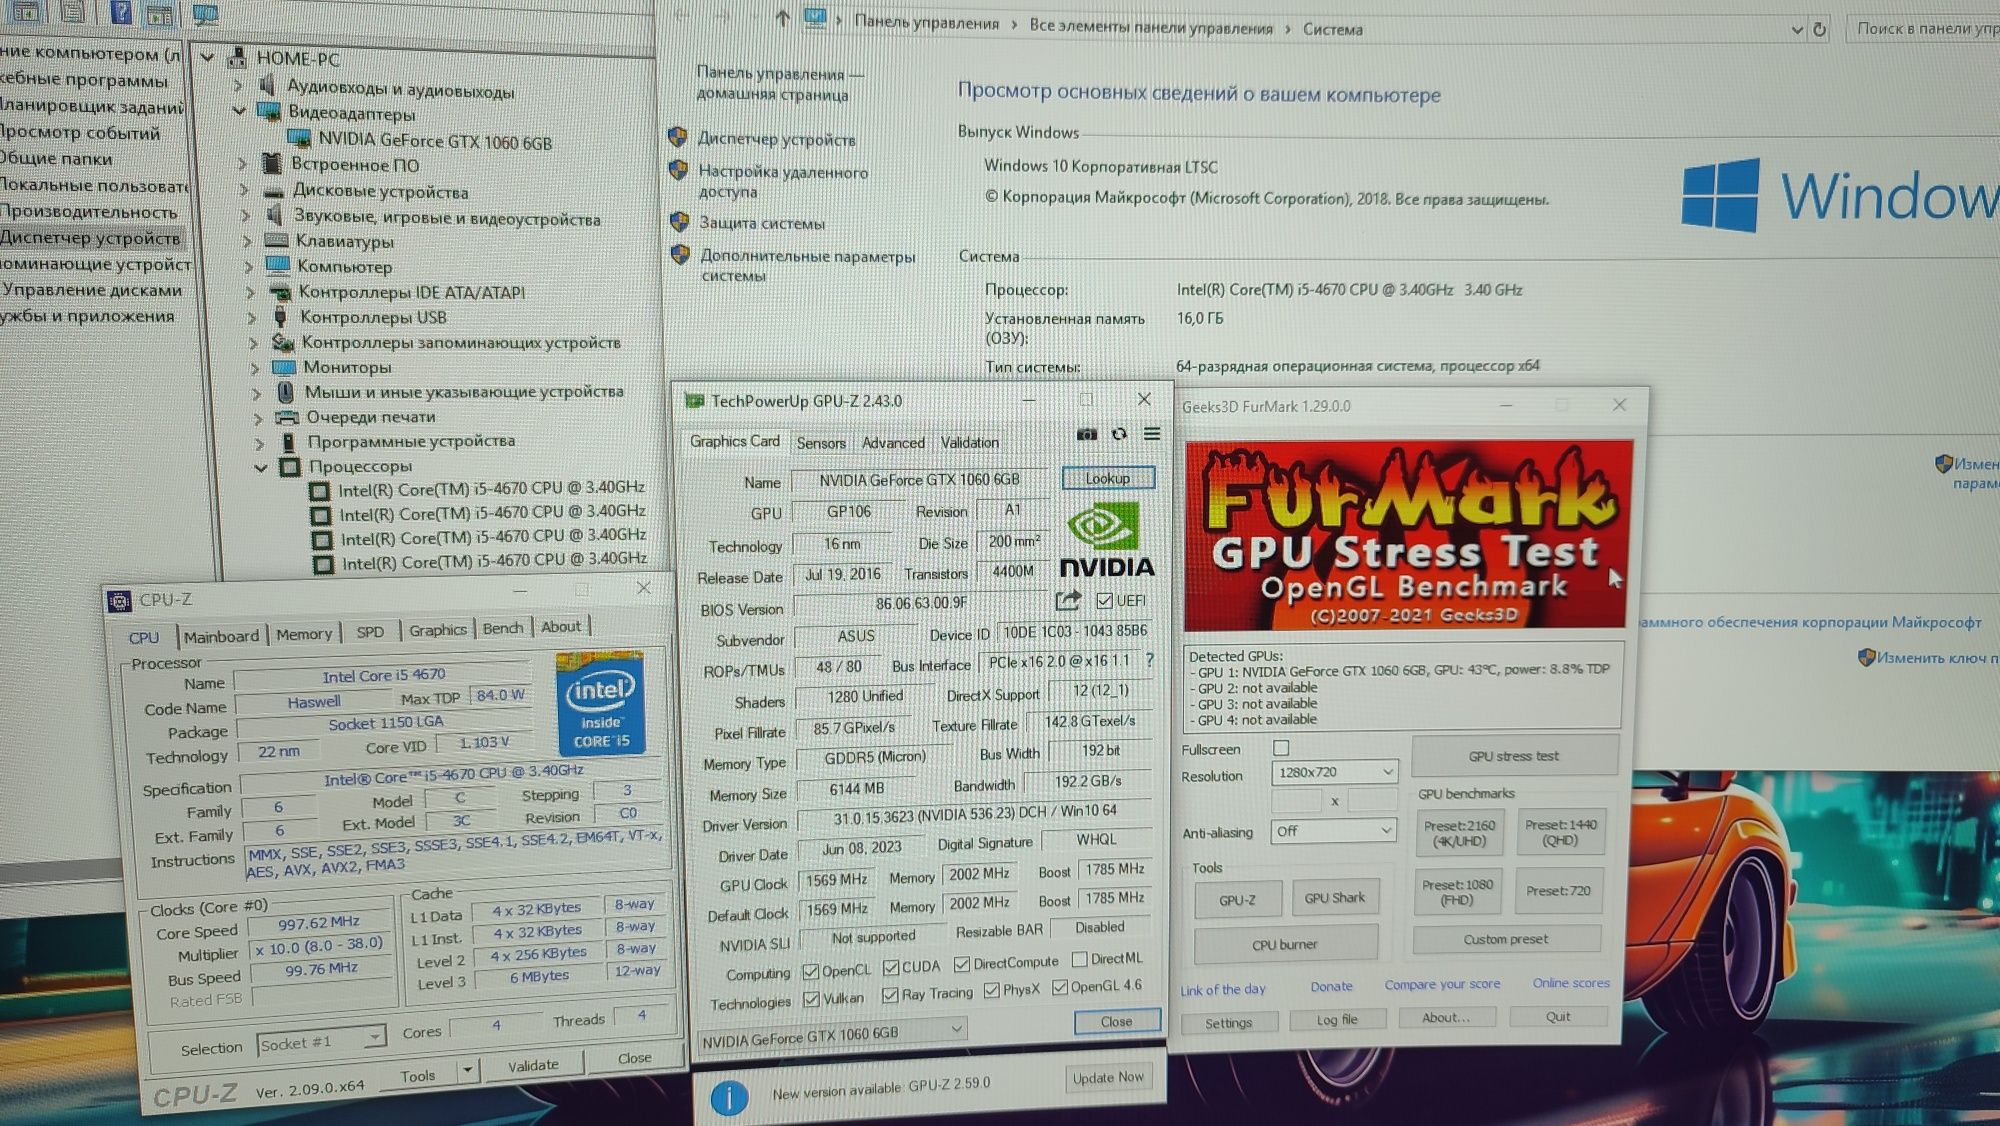
Task: Click the custom resolution width field in FurMark
Action: point(1296,801)
